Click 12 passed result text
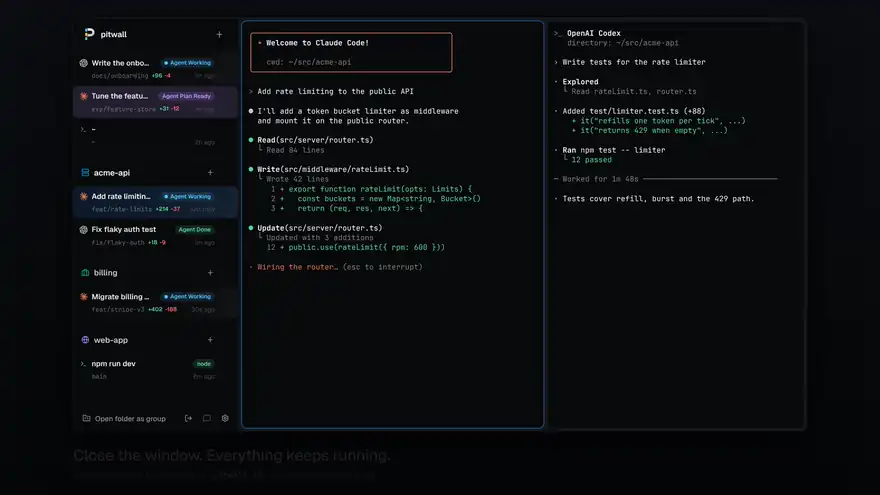The height and width of the screenshot is (495, 880). pos(592,160)
